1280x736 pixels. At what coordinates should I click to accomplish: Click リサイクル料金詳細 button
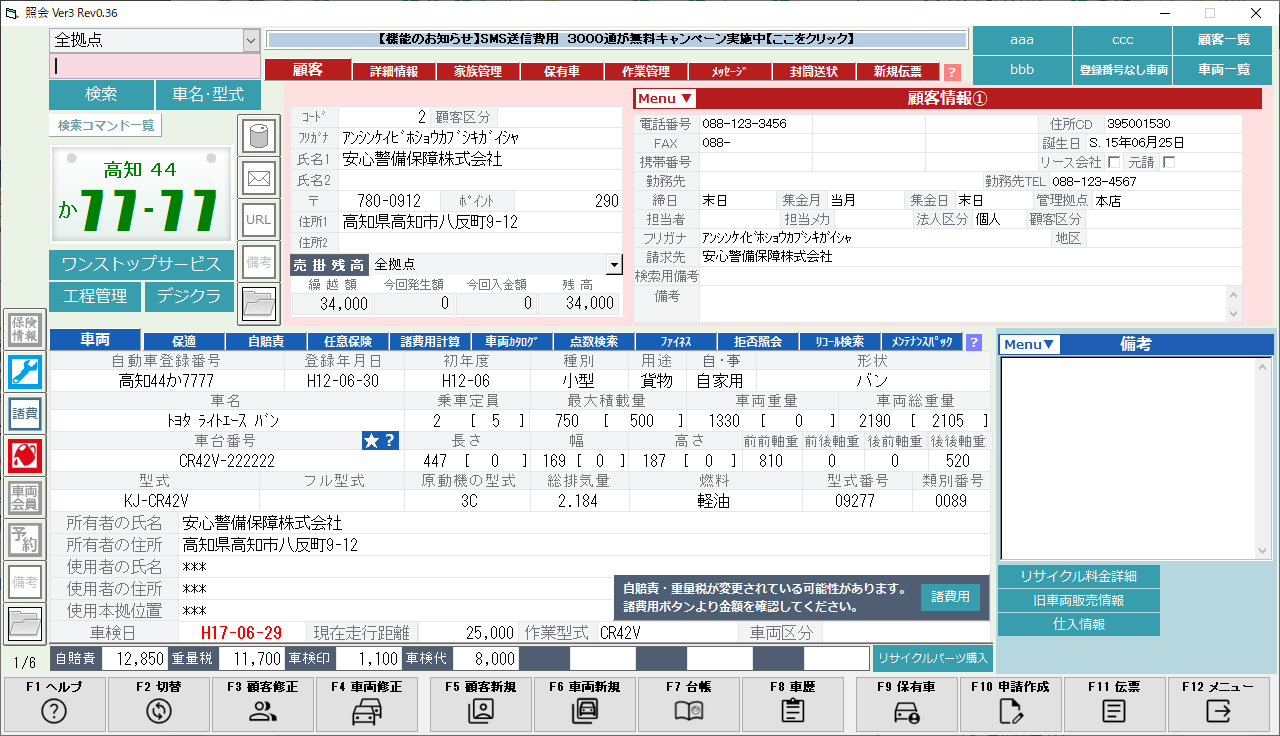(1079, 577)
